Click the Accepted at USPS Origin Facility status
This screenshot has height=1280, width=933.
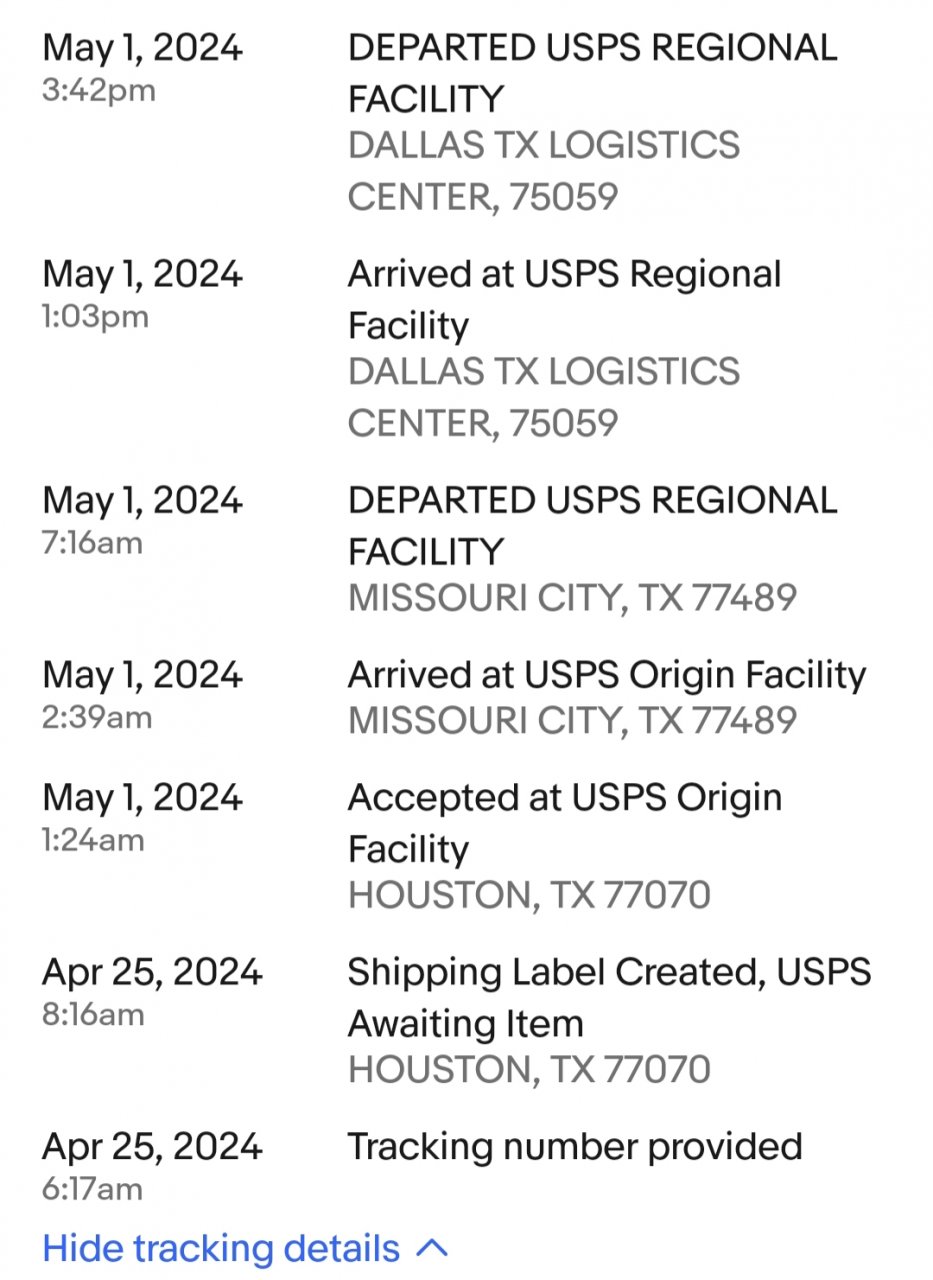tap(564, 822)
